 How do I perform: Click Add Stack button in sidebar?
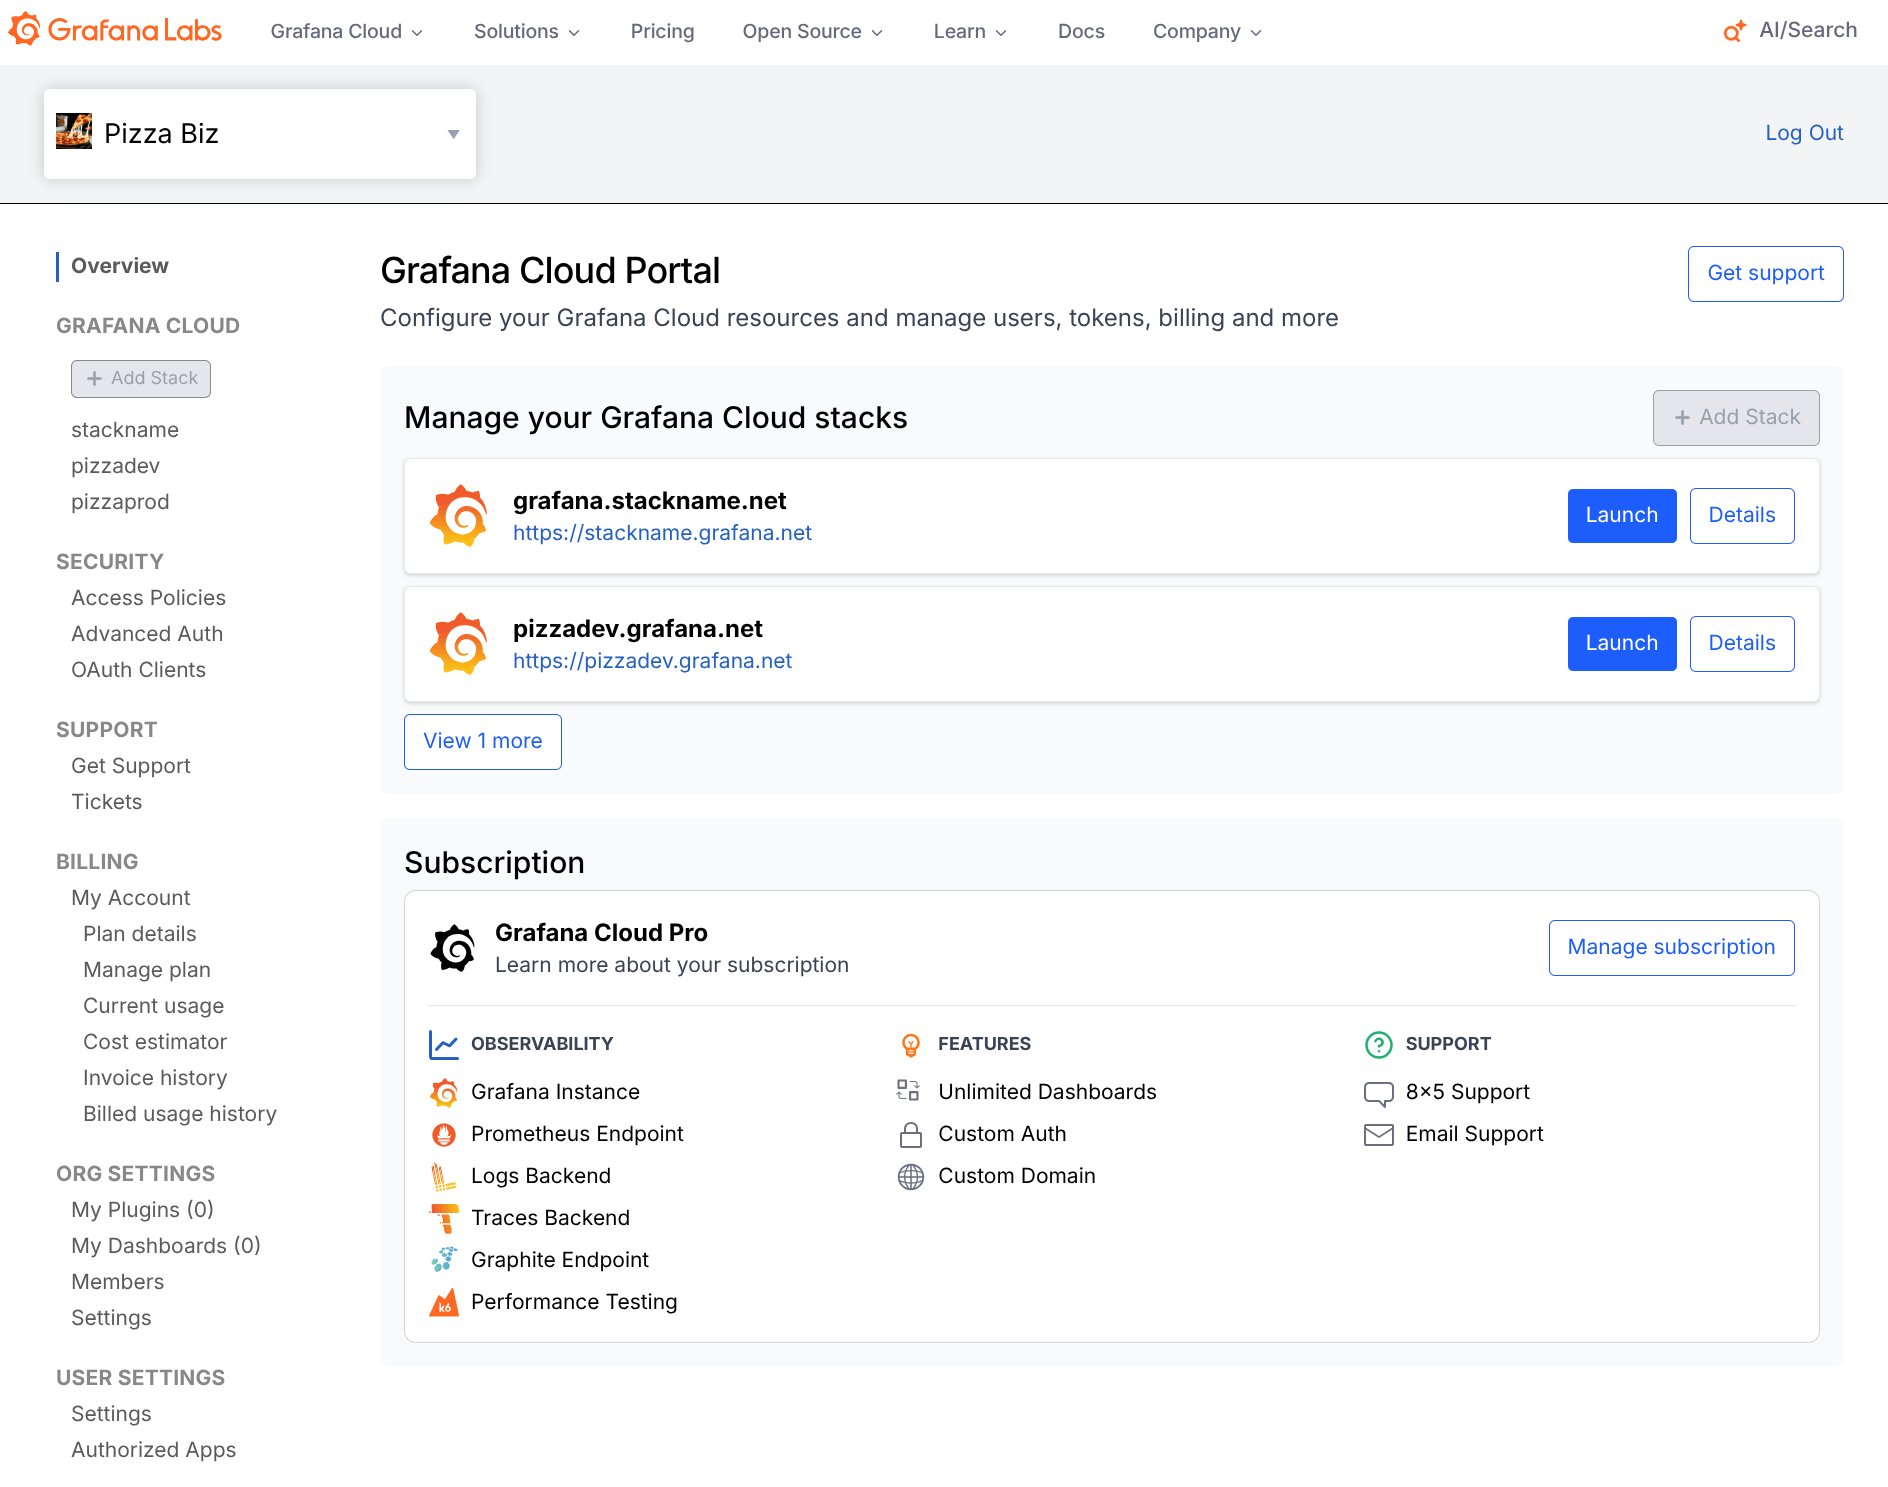tap(141, 379)
